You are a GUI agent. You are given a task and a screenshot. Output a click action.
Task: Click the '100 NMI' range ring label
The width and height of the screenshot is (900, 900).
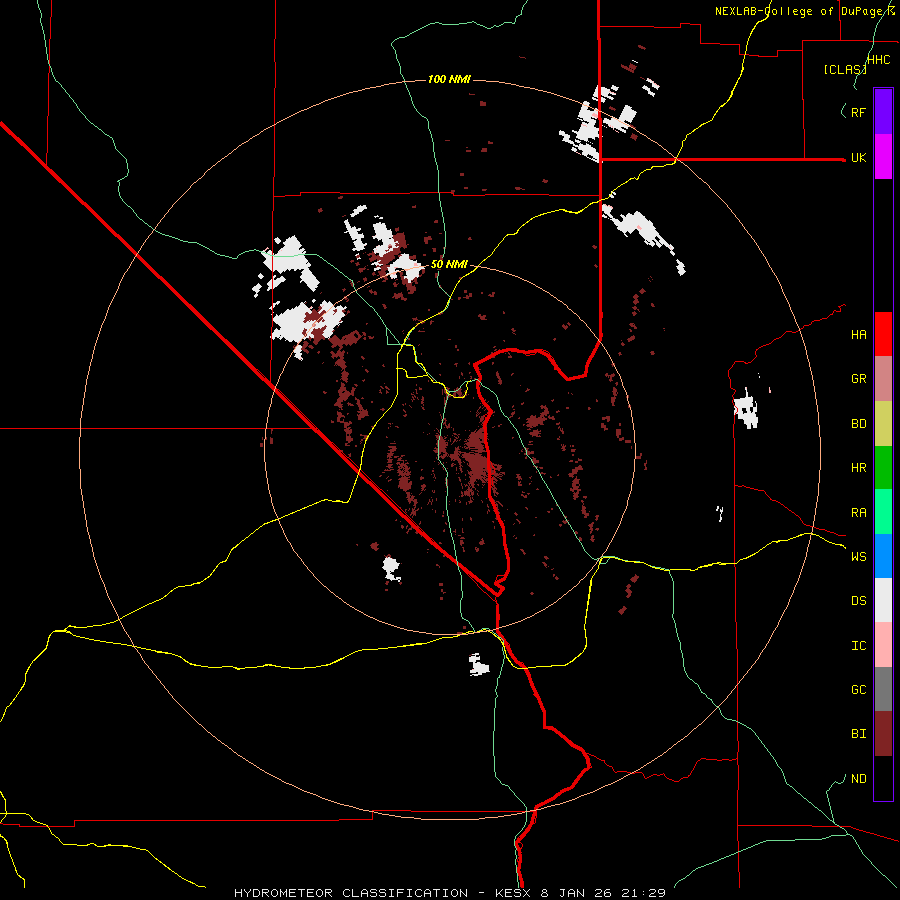[x=449, y=79]
